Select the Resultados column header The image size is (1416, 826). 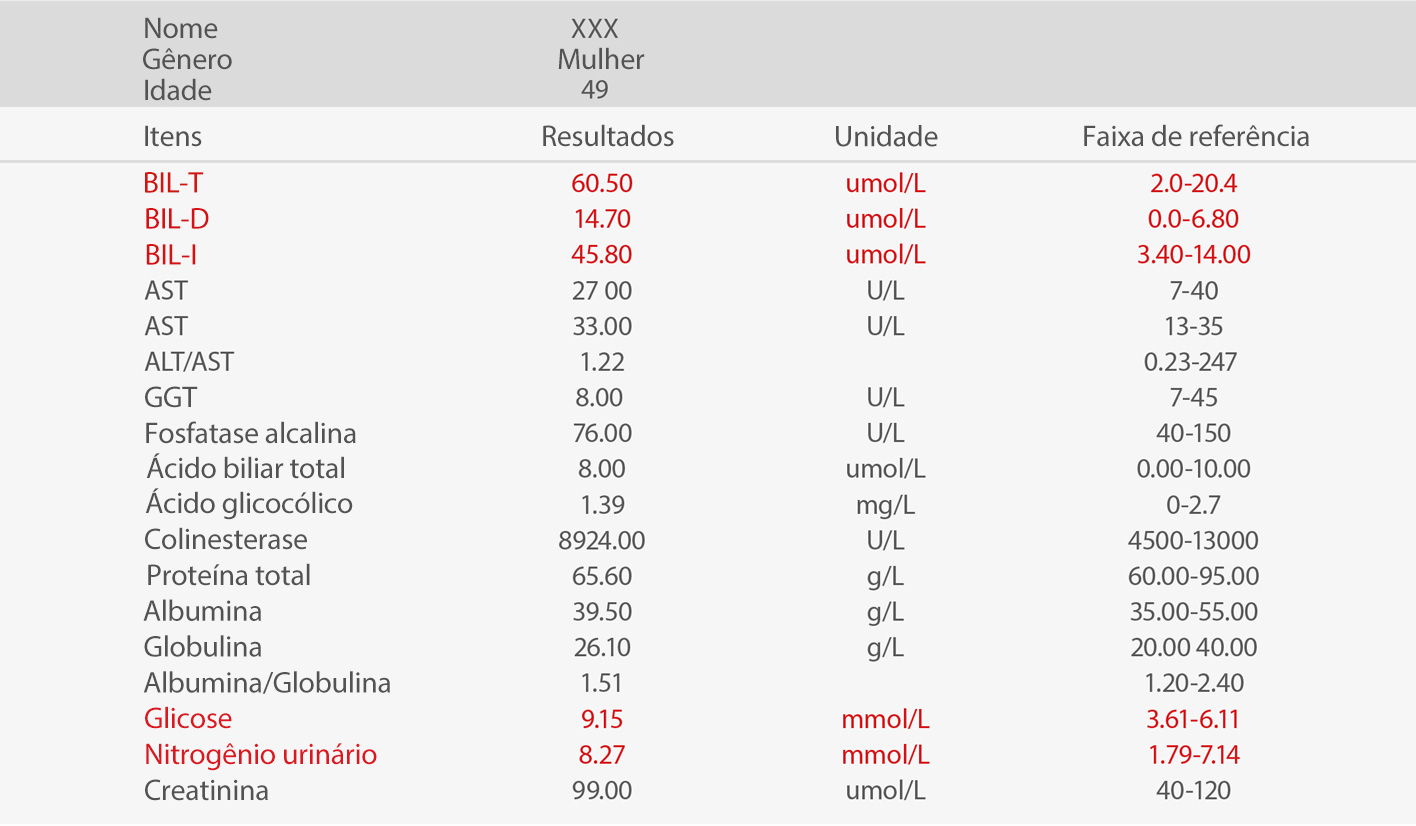click(607, 136)
